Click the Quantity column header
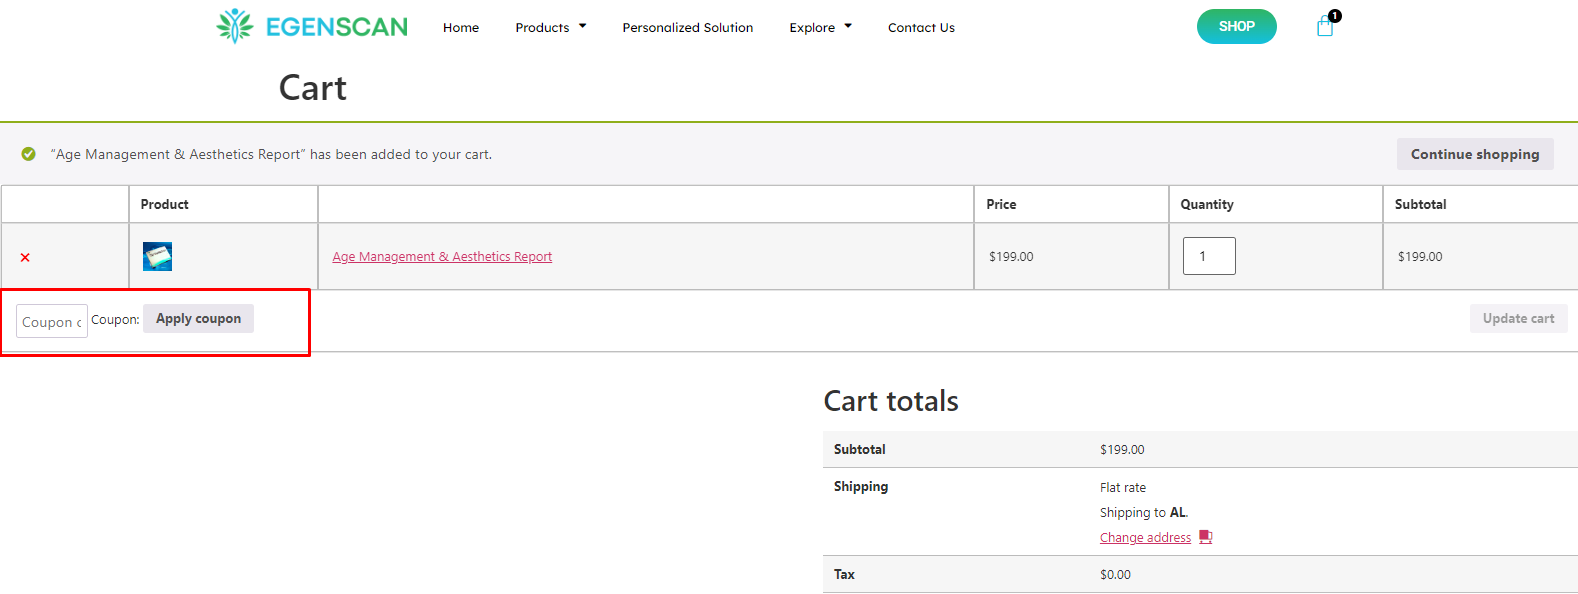This screenshot has width=1578, height=594. [x=1207, y=204]
